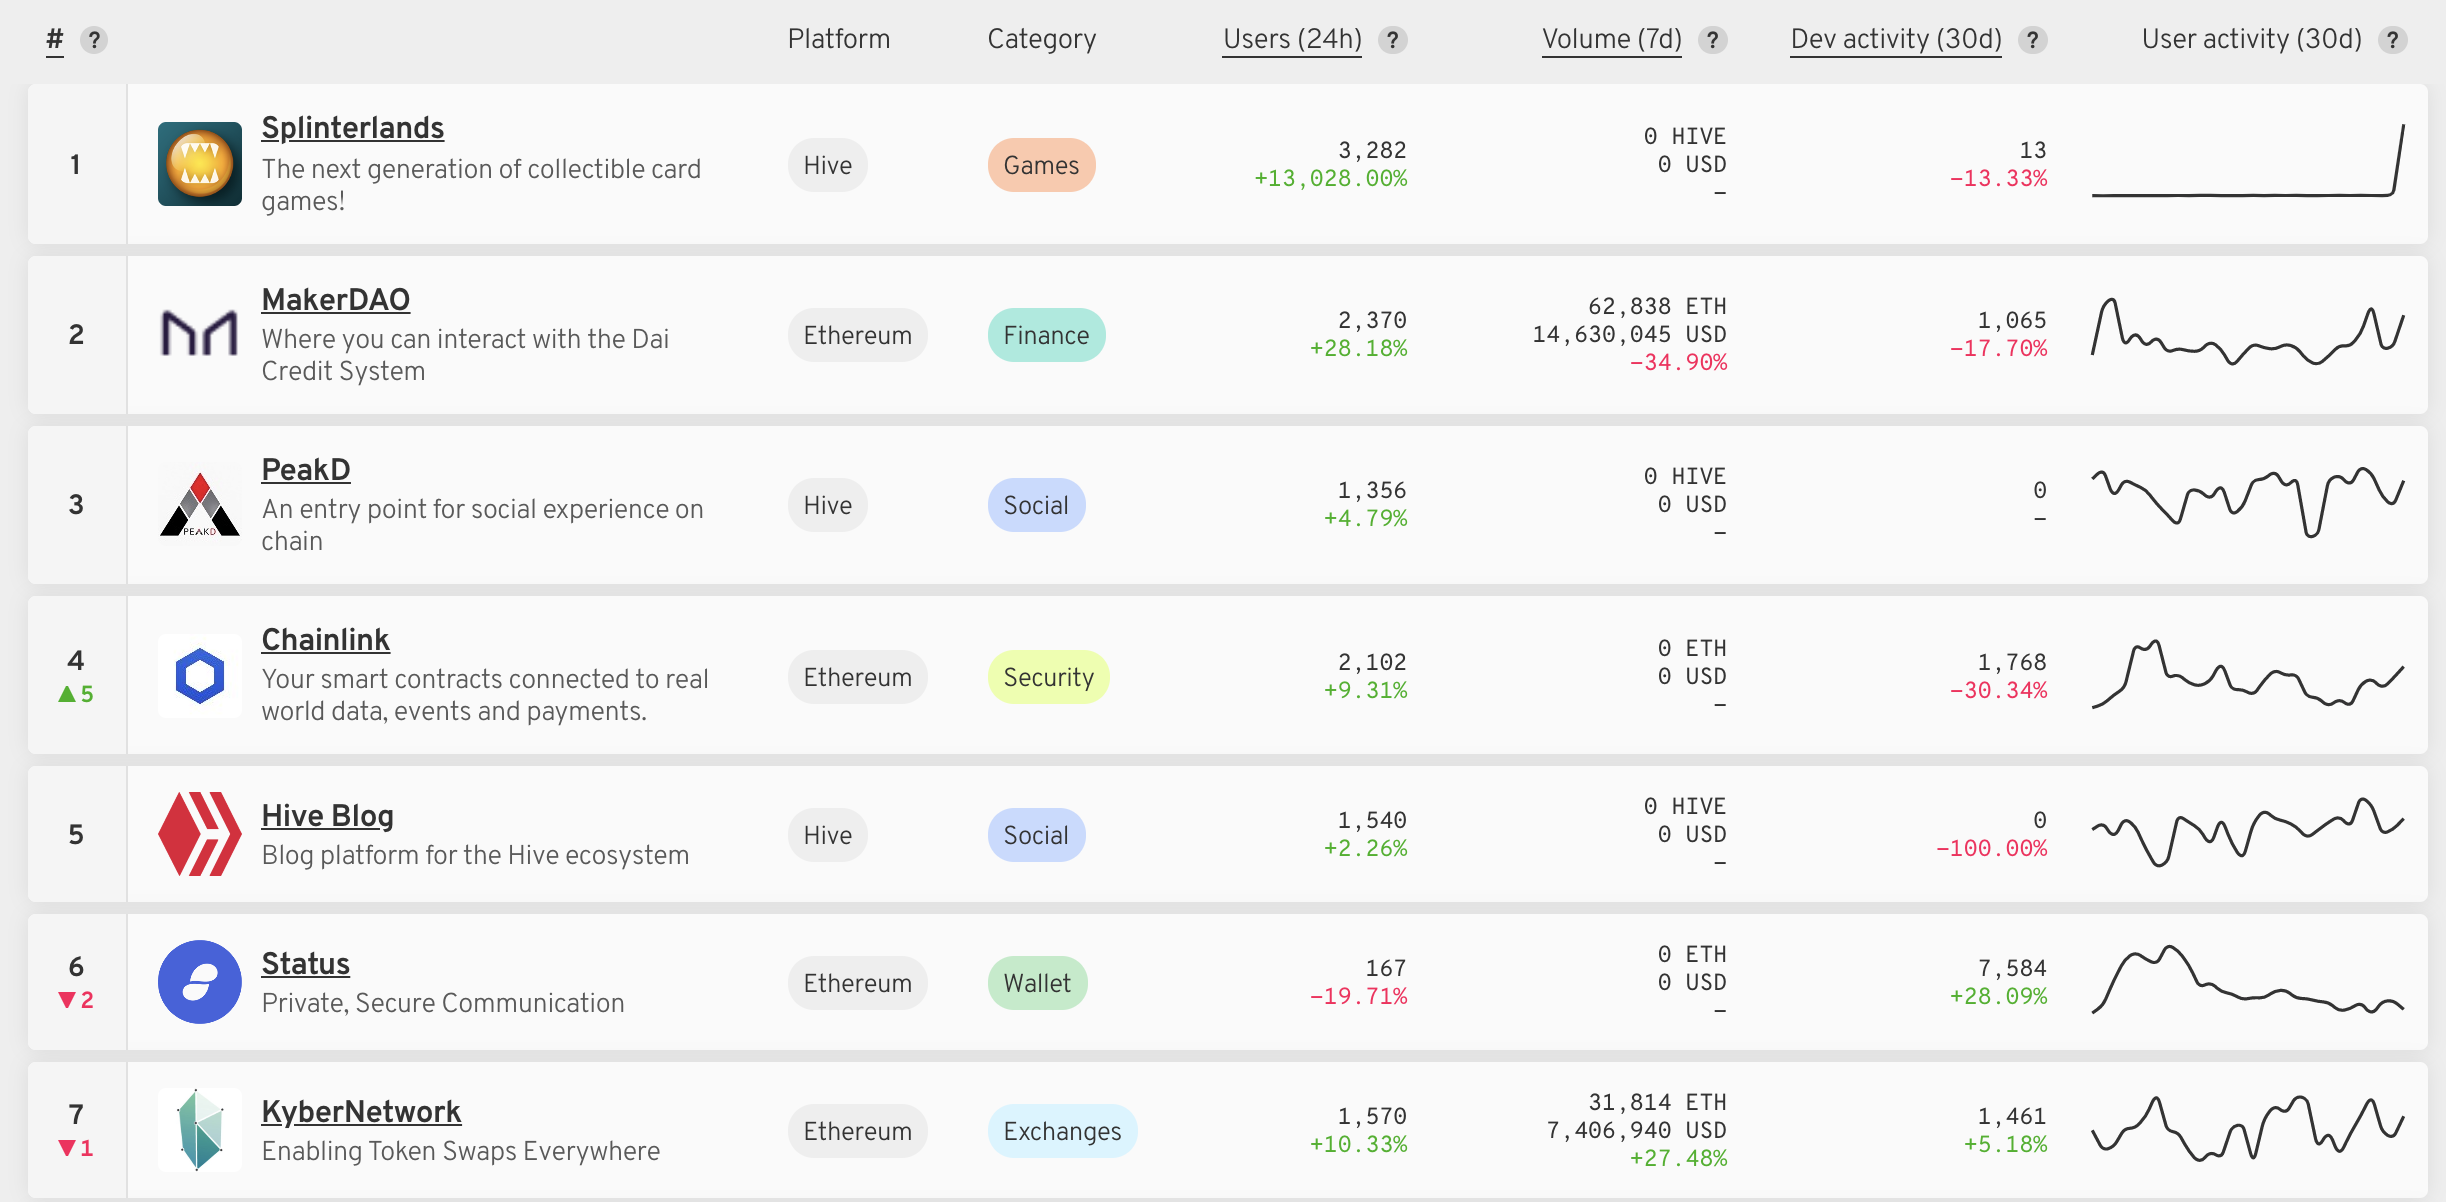The image size is (2446, 1202).
Task: View KyberNetwork user activity sparkline
Action: [2248, 1128]
